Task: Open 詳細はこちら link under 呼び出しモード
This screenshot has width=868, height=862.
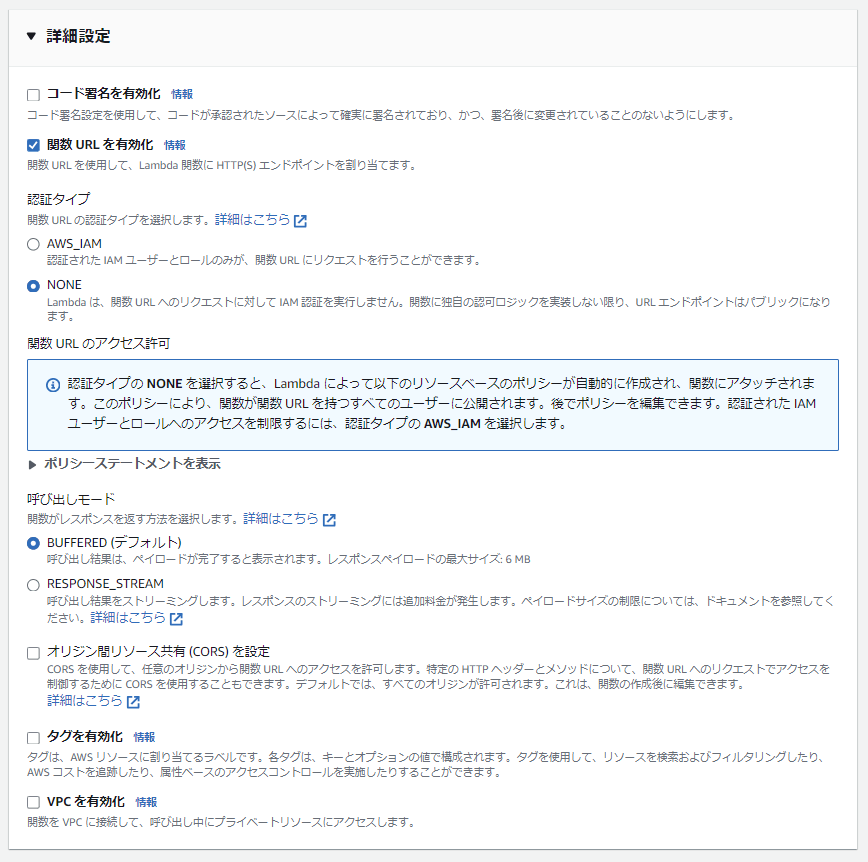Action: pos(281,519)
